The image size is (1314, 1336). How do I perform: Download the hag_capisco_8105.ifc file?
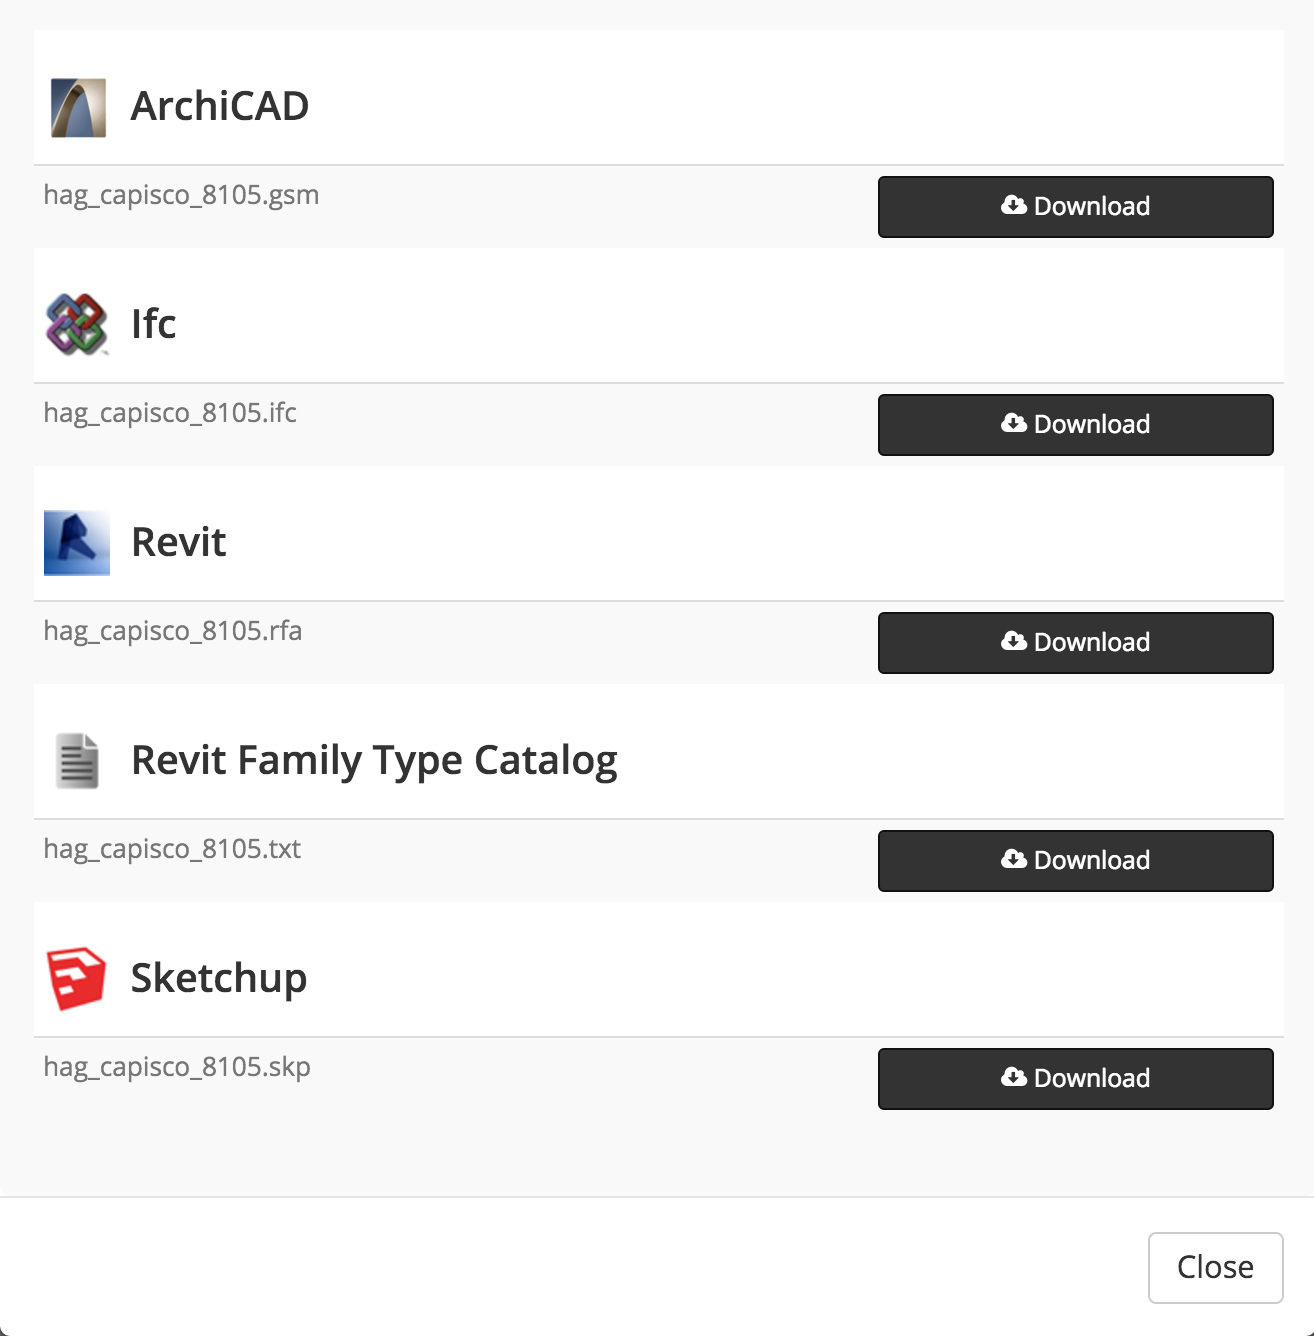pos(1075,425)
